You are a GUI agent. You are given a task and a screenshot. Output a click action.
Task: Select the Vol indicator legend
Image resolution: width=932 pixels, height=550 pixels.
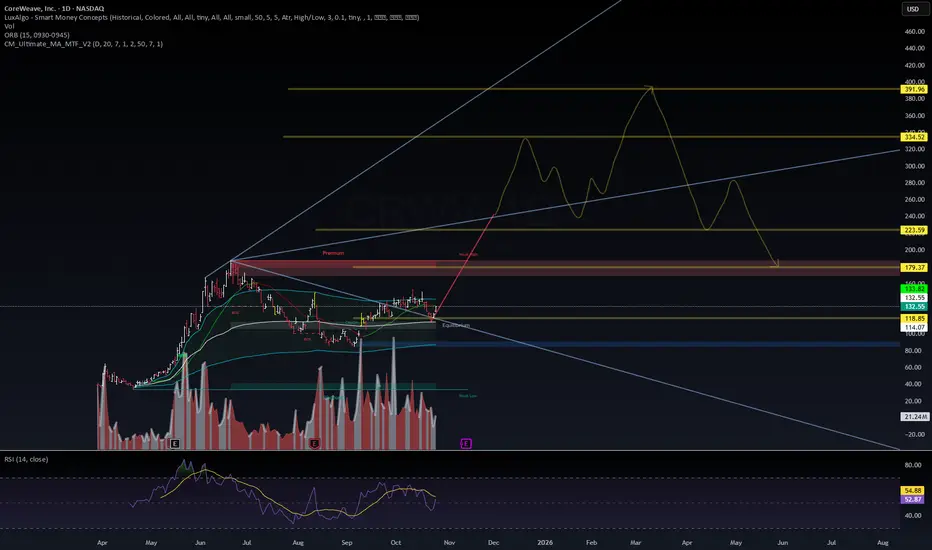pos(9,26)
